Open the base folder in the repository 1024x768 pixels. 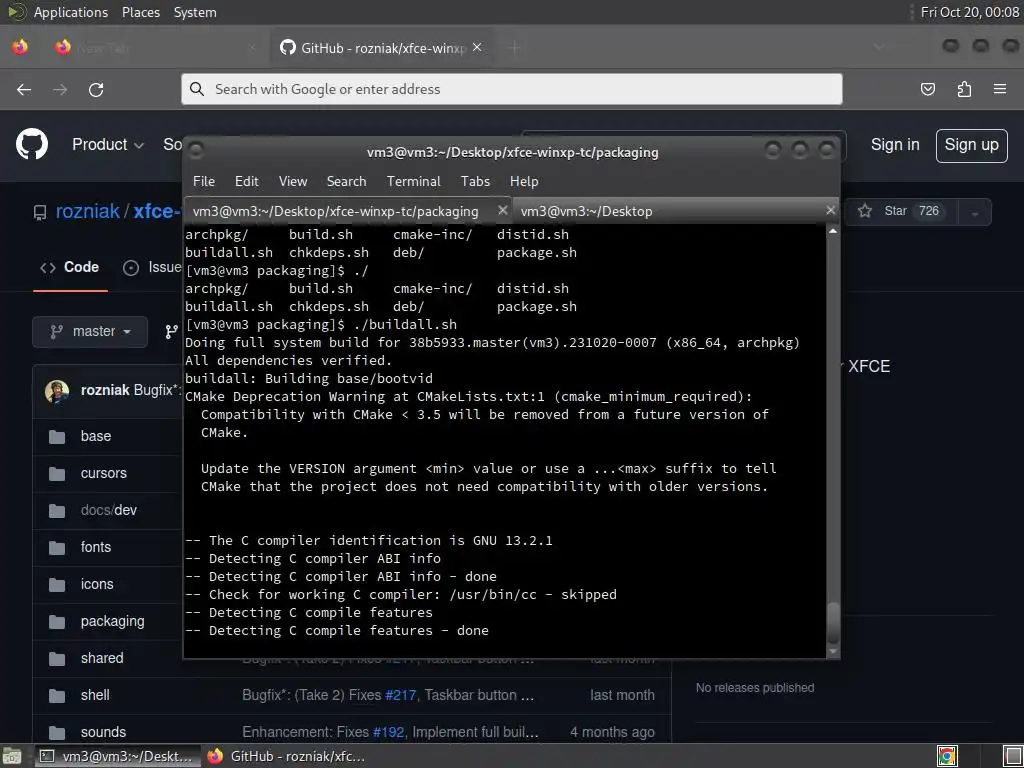click(x=96, y=436)
